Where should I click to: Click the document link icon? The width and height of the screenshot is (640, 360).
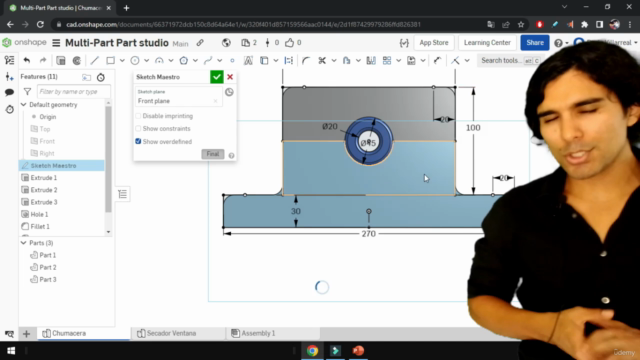(x=200, y=43)
